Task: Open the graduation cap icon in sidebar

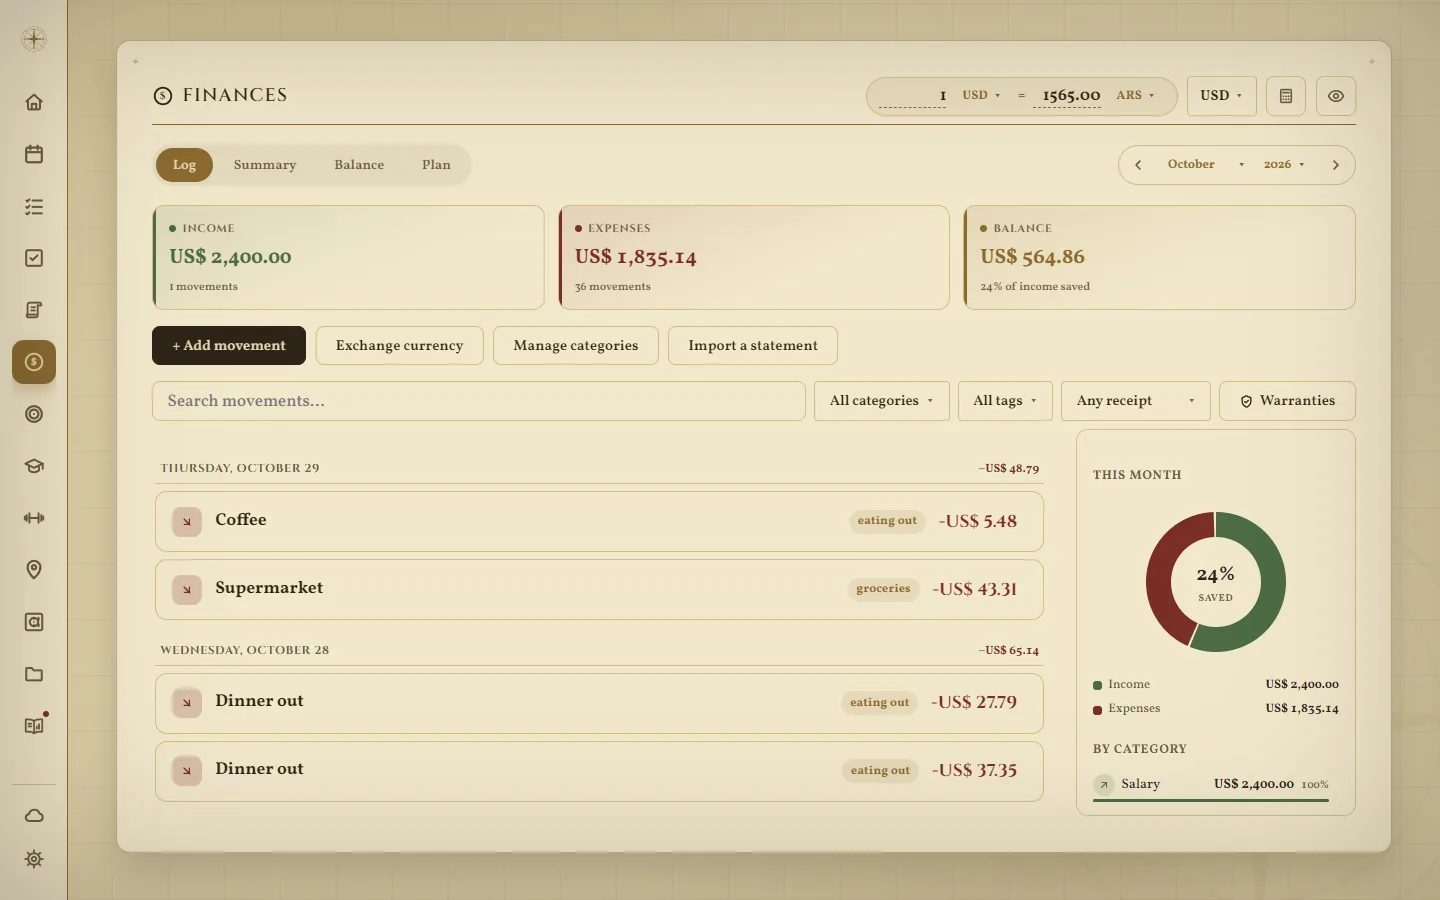Action: click(34, 466)
